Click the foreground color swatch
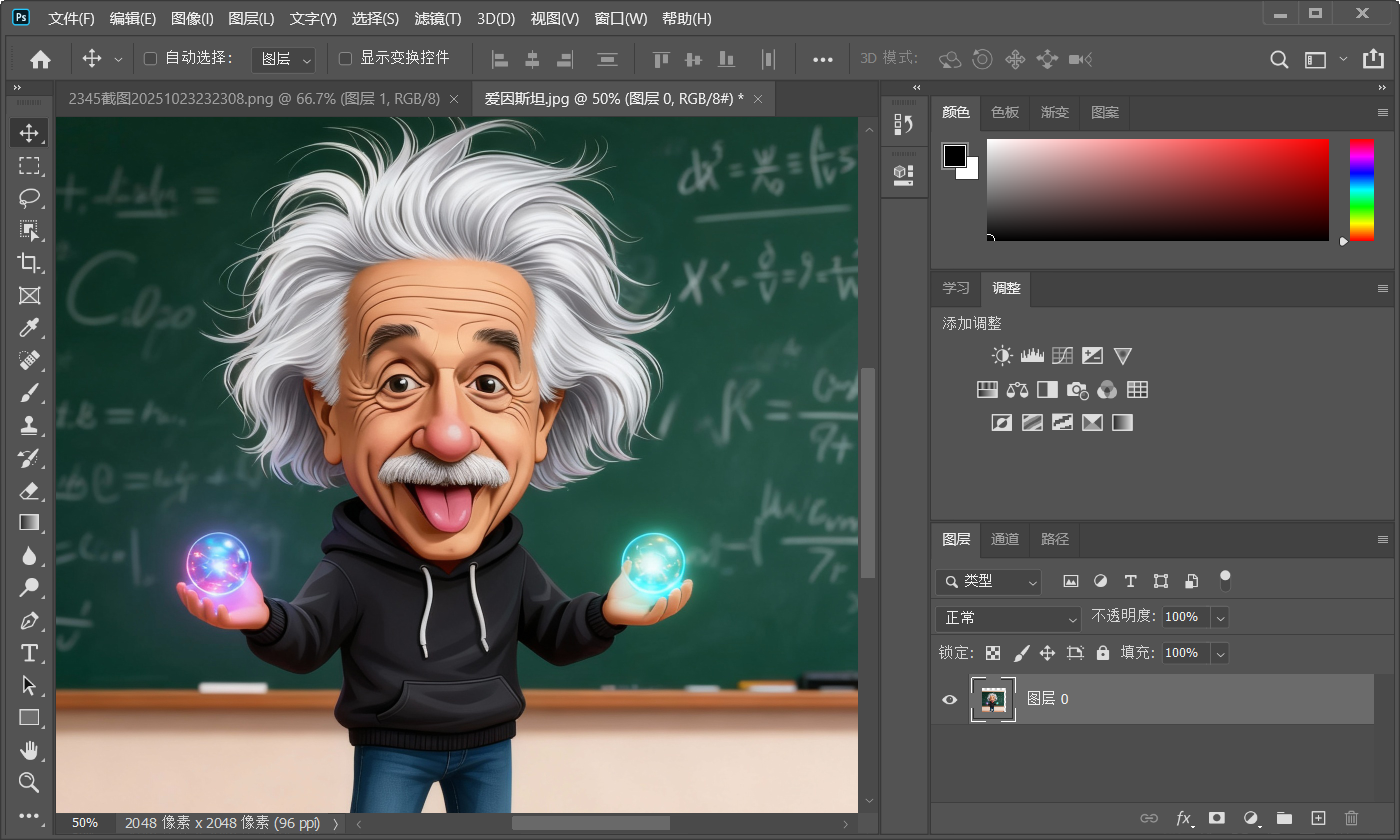The height and width of the screenshot is (840, 1400). 955,156
